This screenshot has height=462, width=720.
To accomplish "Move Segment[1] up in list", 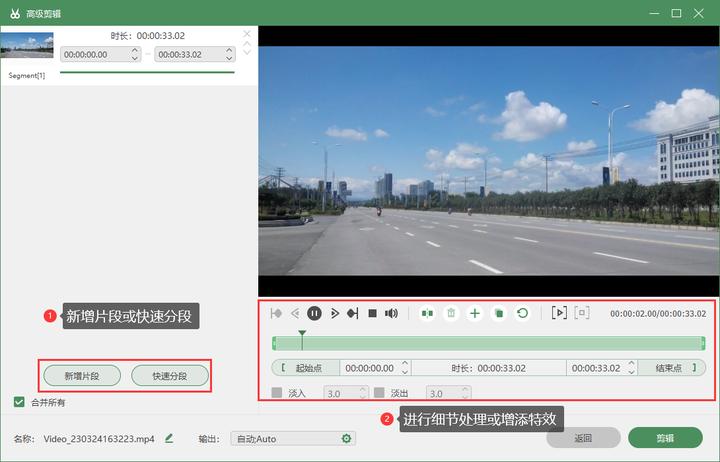I will point(247,44).
